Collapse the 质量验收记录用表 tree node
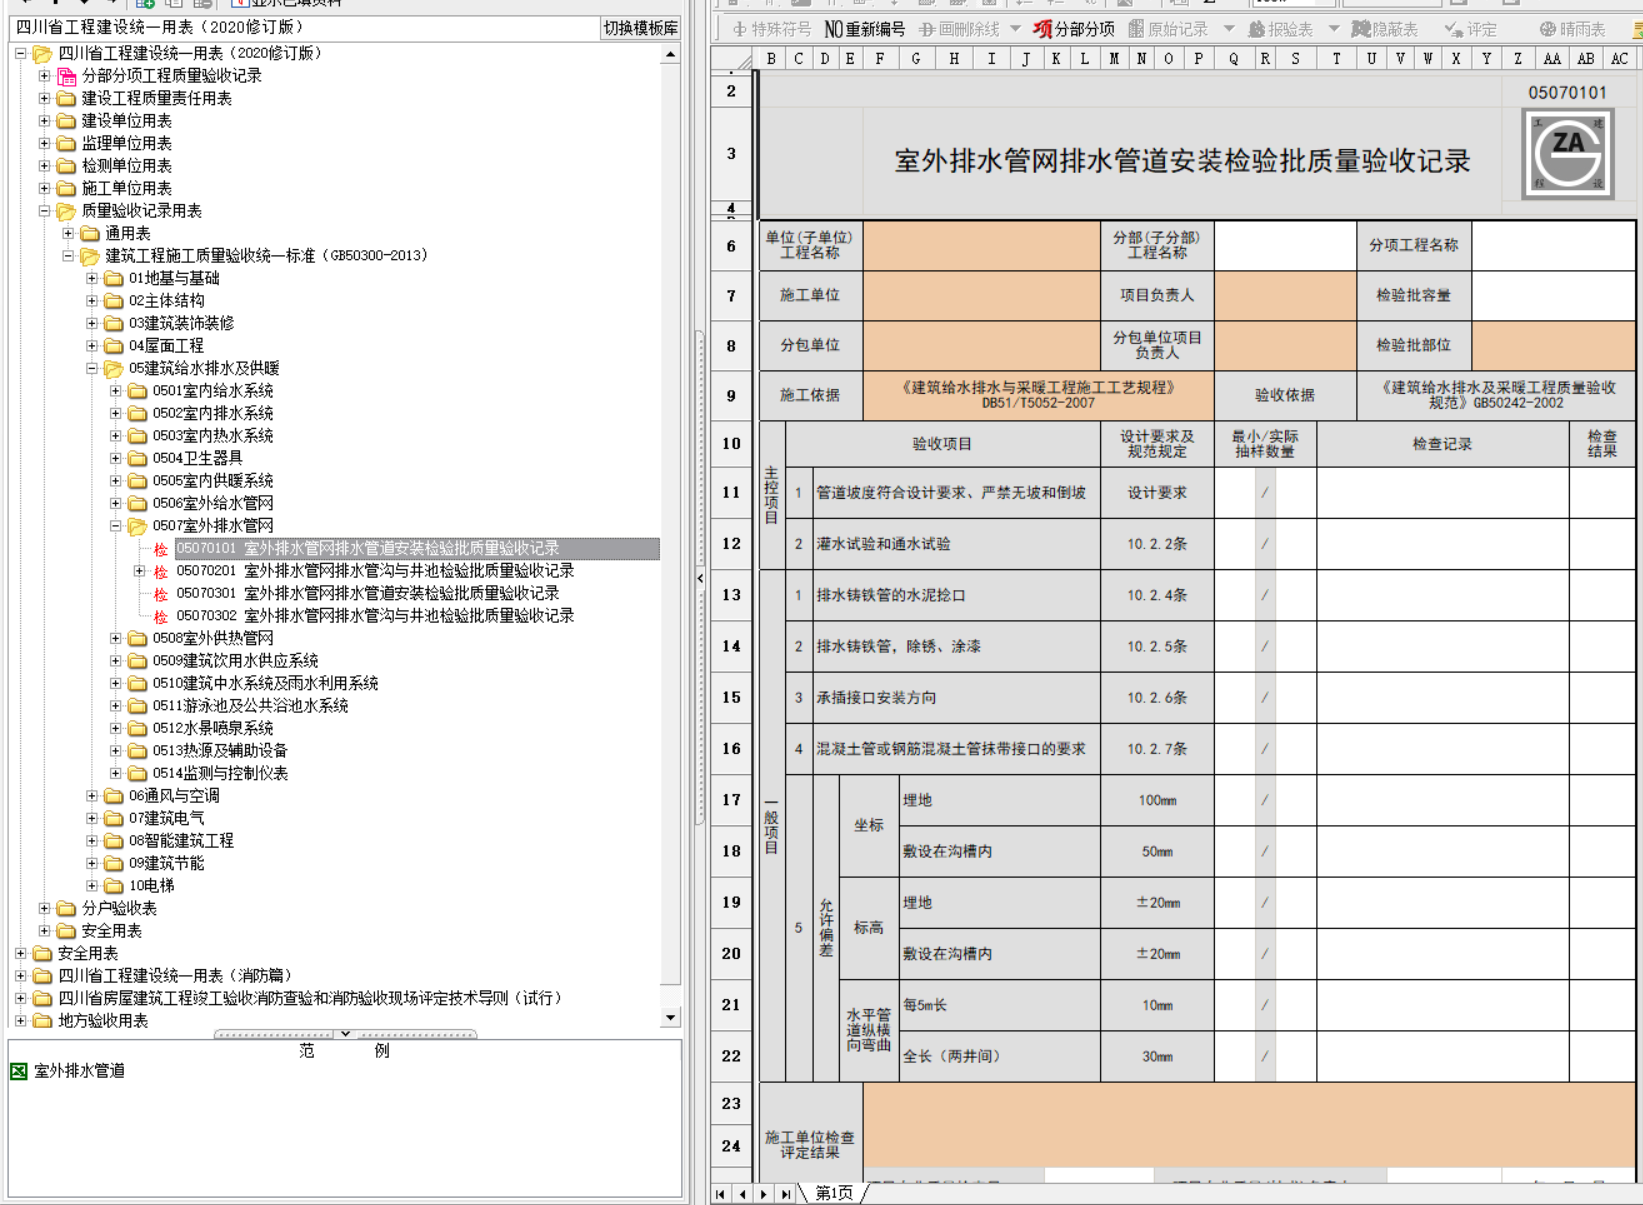Image resolution: width=1643 pixels, height=1205 pixels. tap(44, 211)
